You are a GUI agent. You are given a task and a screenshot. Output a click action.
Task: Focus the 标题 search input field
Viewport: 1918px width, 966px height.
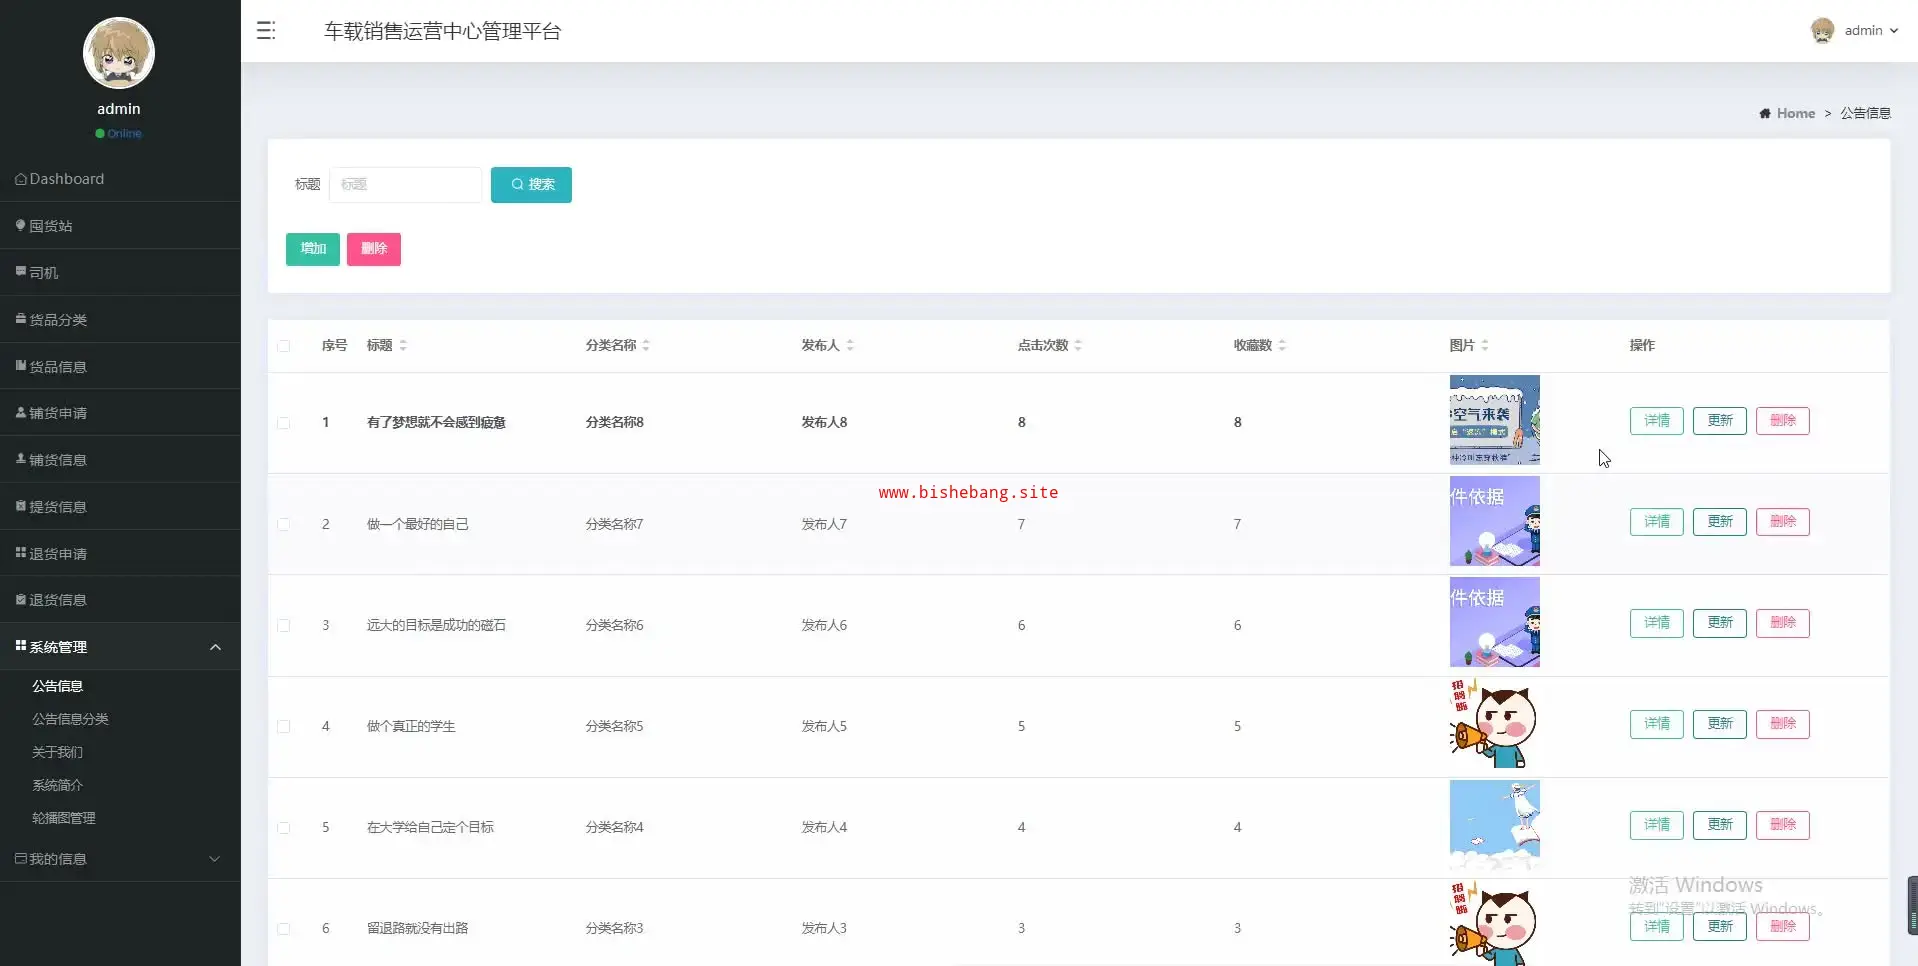(x=405, y=185)
